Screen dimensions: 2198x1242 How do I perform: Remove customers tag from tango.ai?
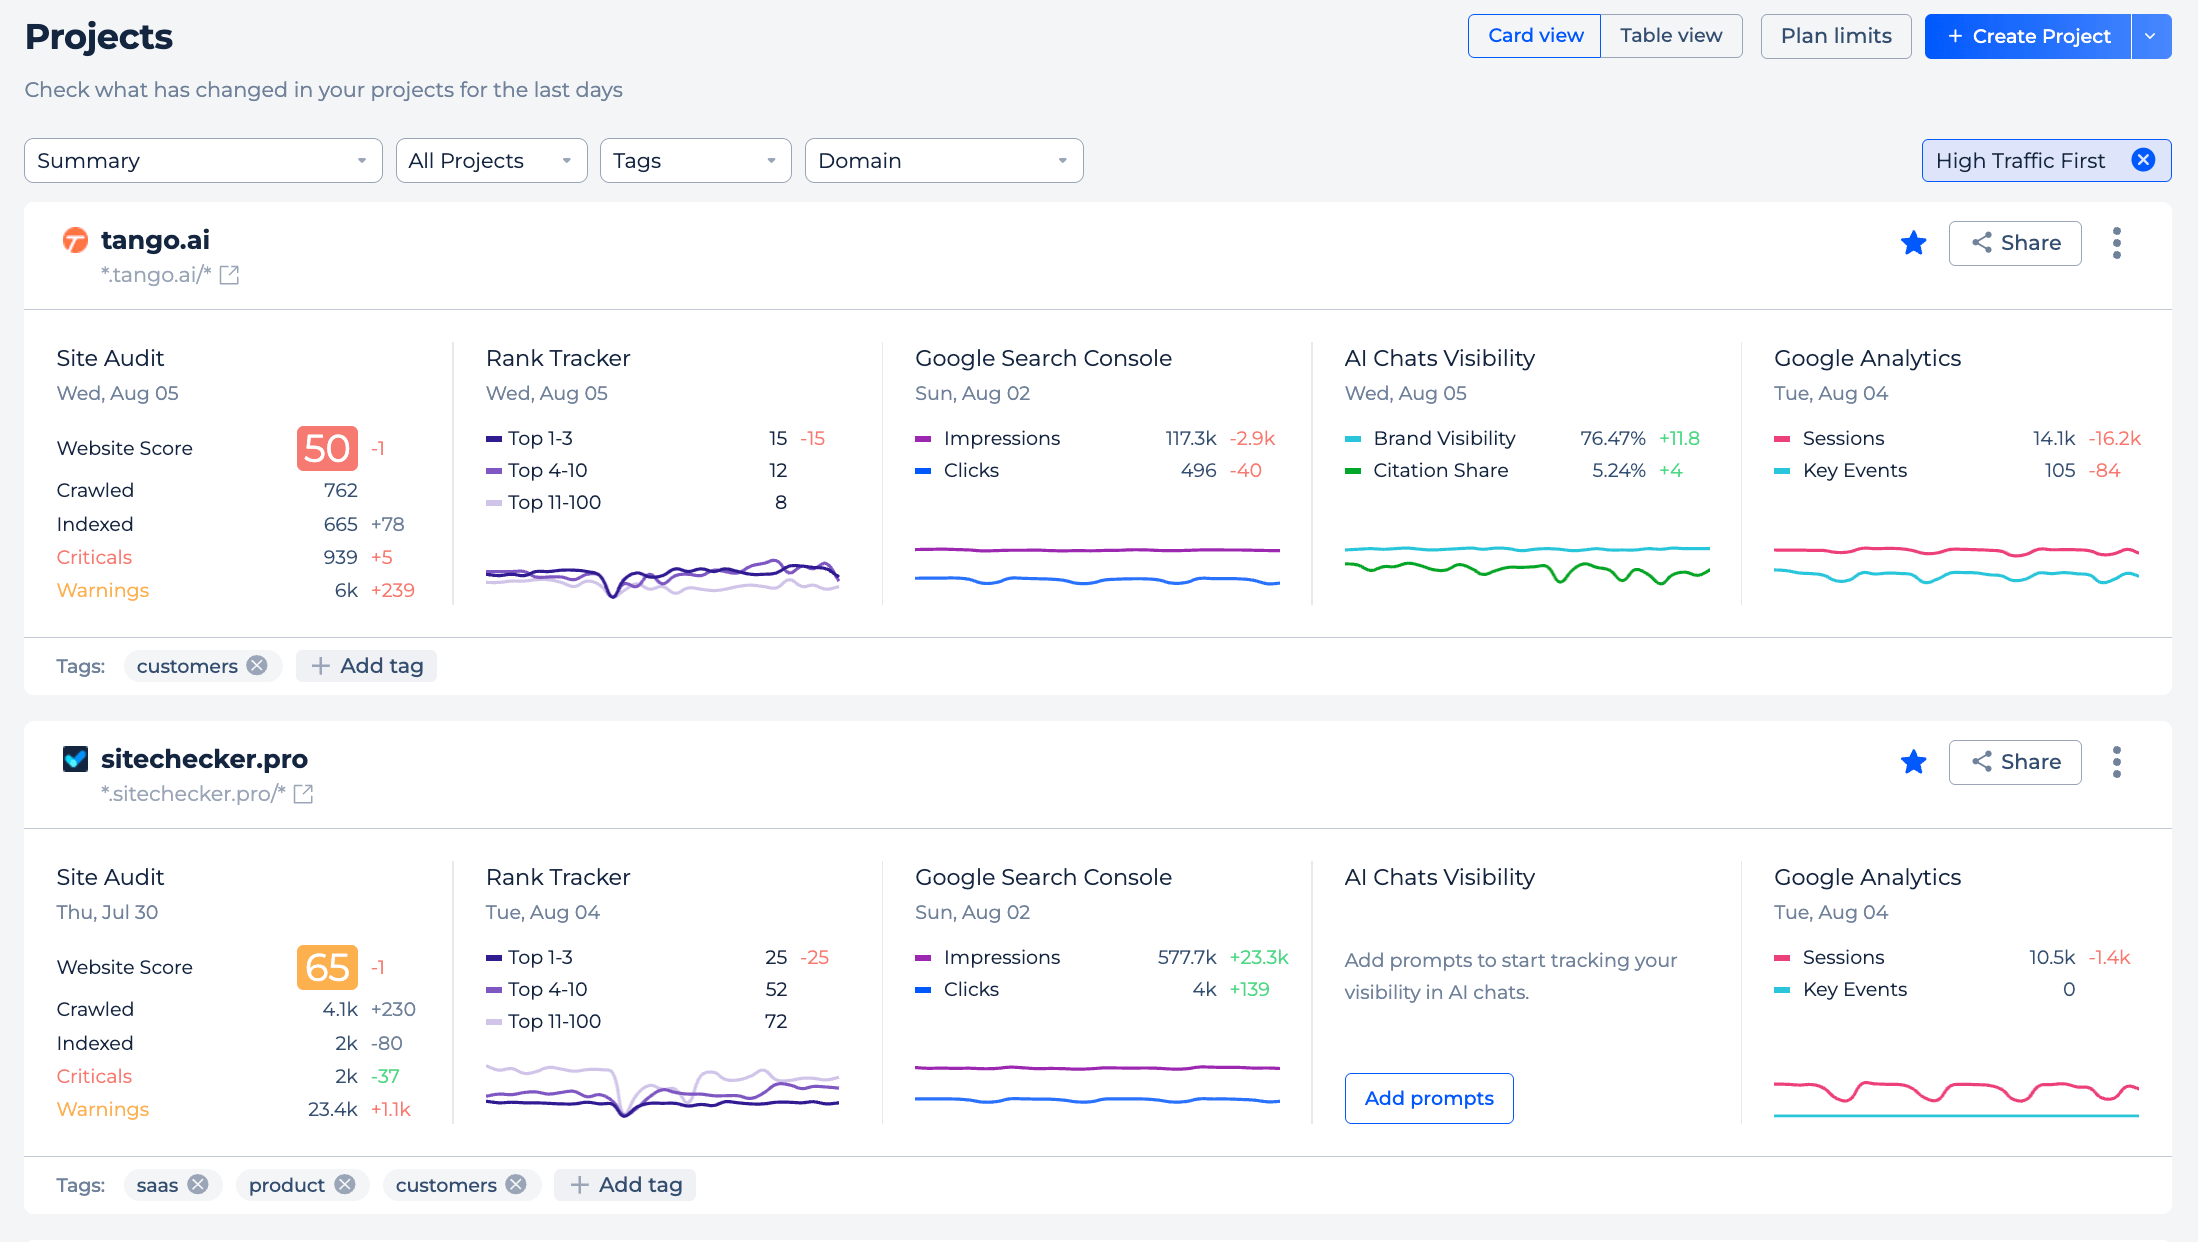click(257, 666)
